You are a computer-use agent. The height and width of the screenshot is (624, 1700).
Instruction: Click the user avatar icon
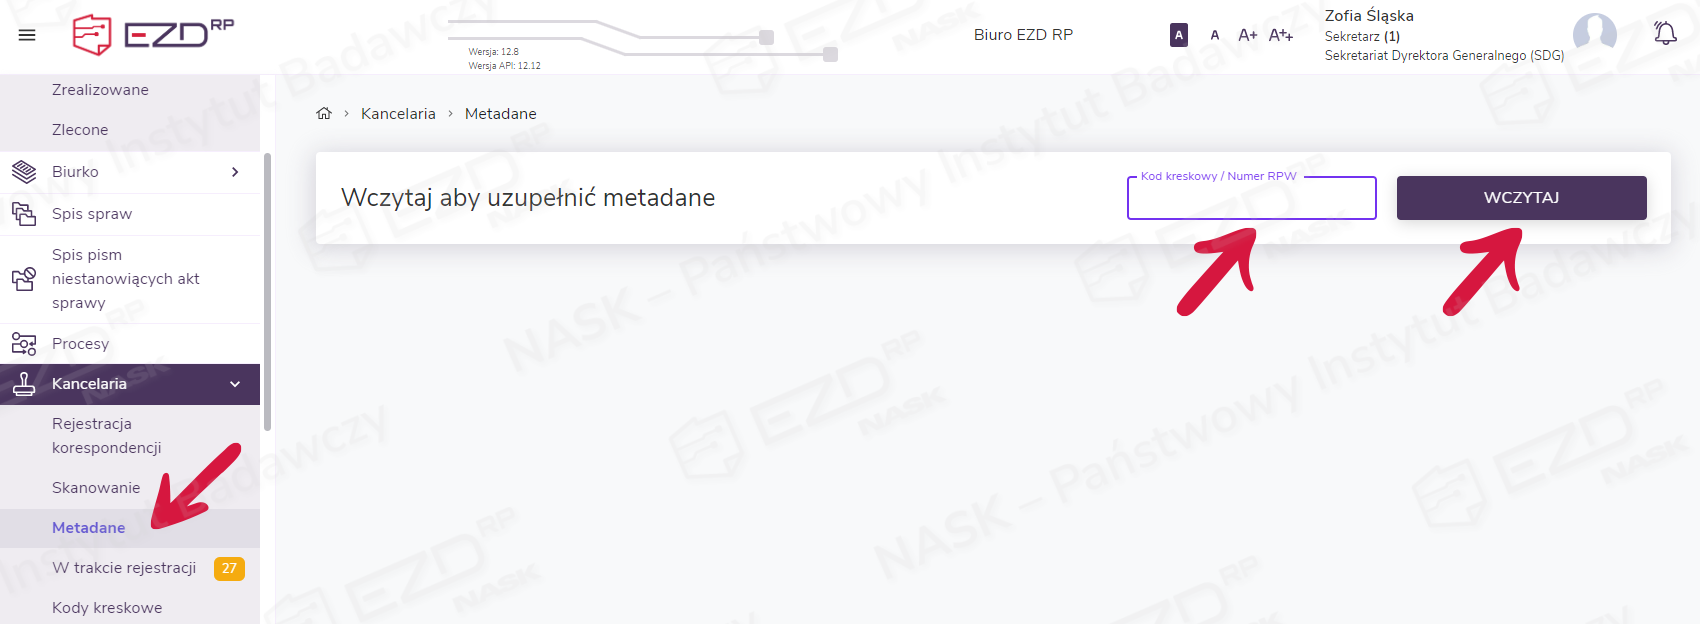(x=1594, y=34)
